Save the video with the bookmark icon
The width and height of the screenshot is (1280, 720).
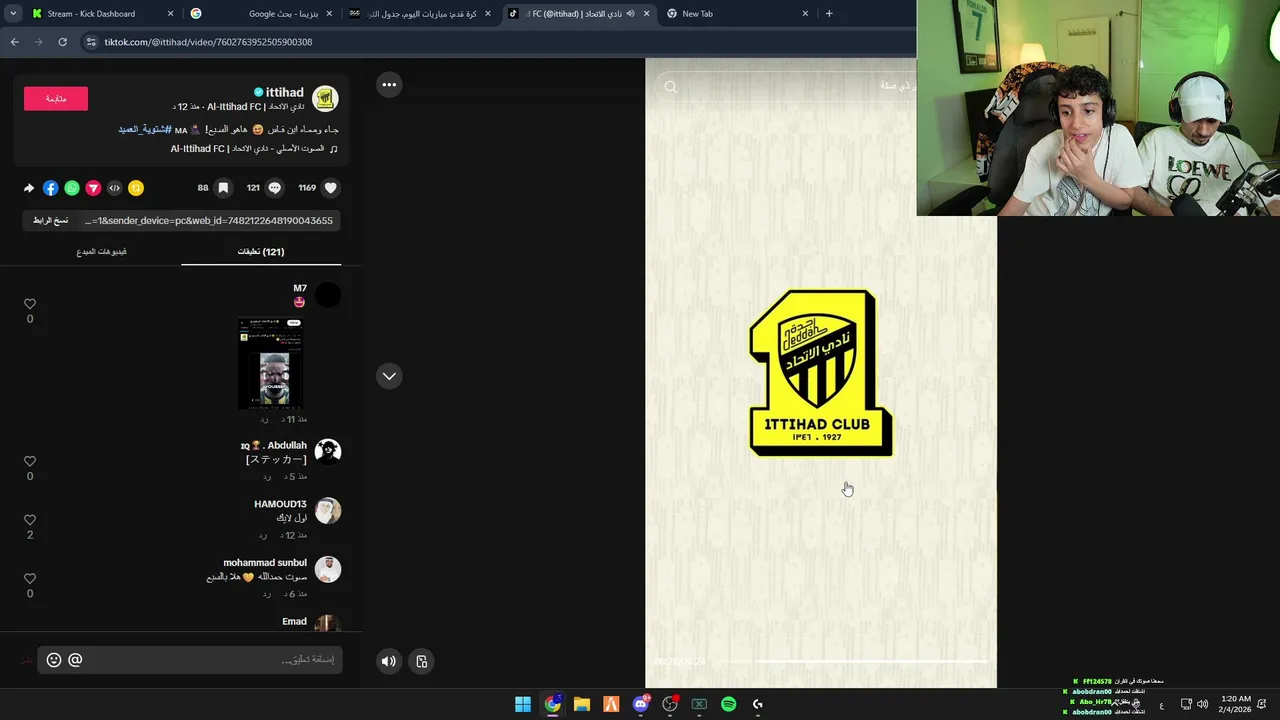224,188
